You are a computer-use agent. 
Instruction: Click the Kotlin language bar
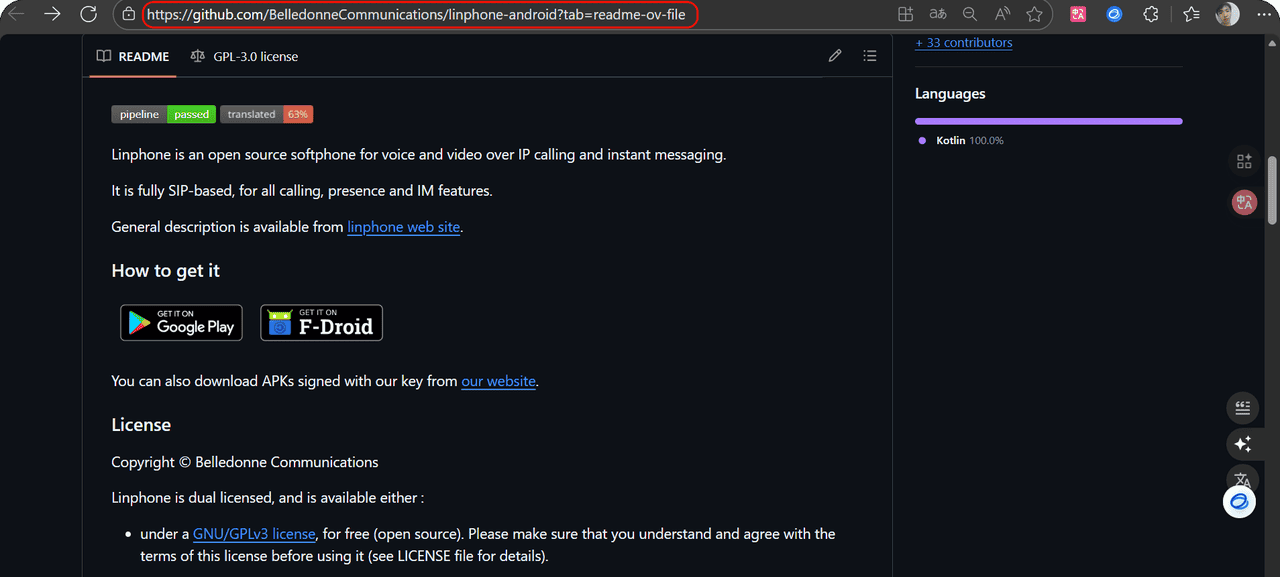[x=1048, y=121]
